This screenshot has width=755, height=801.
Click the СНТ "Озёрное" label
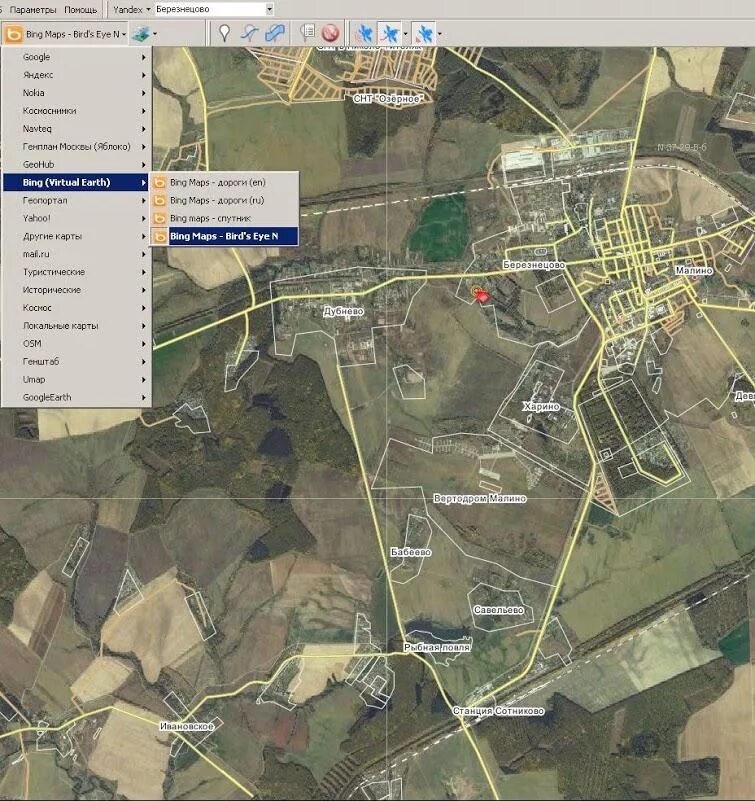(x=388, y=99)
